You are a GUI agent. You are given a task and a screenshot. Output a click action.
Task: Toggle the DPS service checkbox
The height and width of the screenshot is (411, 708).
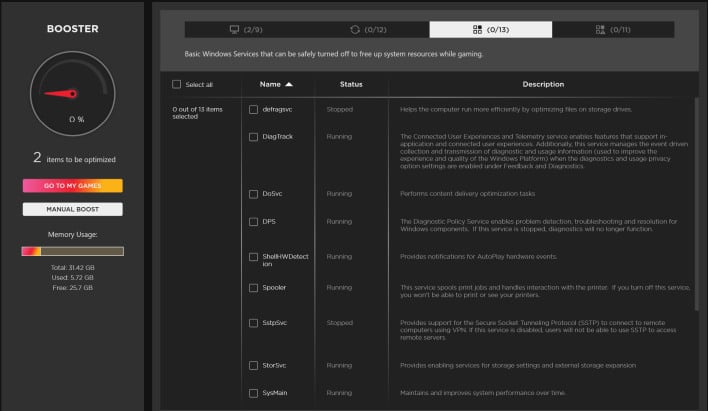(253, 221)
